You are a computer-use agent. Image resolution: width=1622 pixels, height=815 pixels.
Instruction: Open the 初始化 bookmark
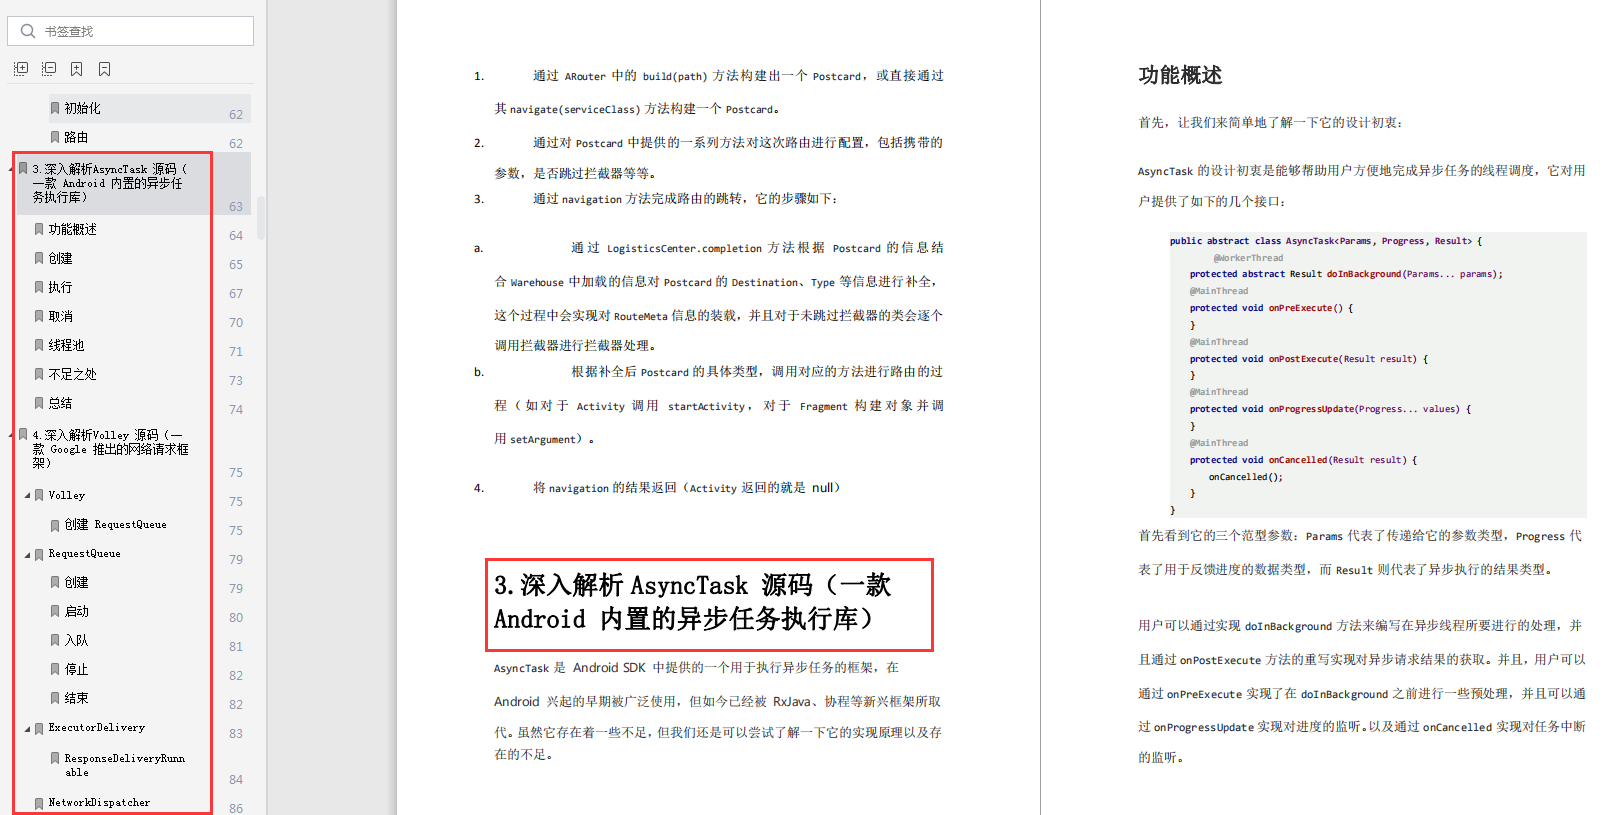pyautogui.click(x=82, y=108)
